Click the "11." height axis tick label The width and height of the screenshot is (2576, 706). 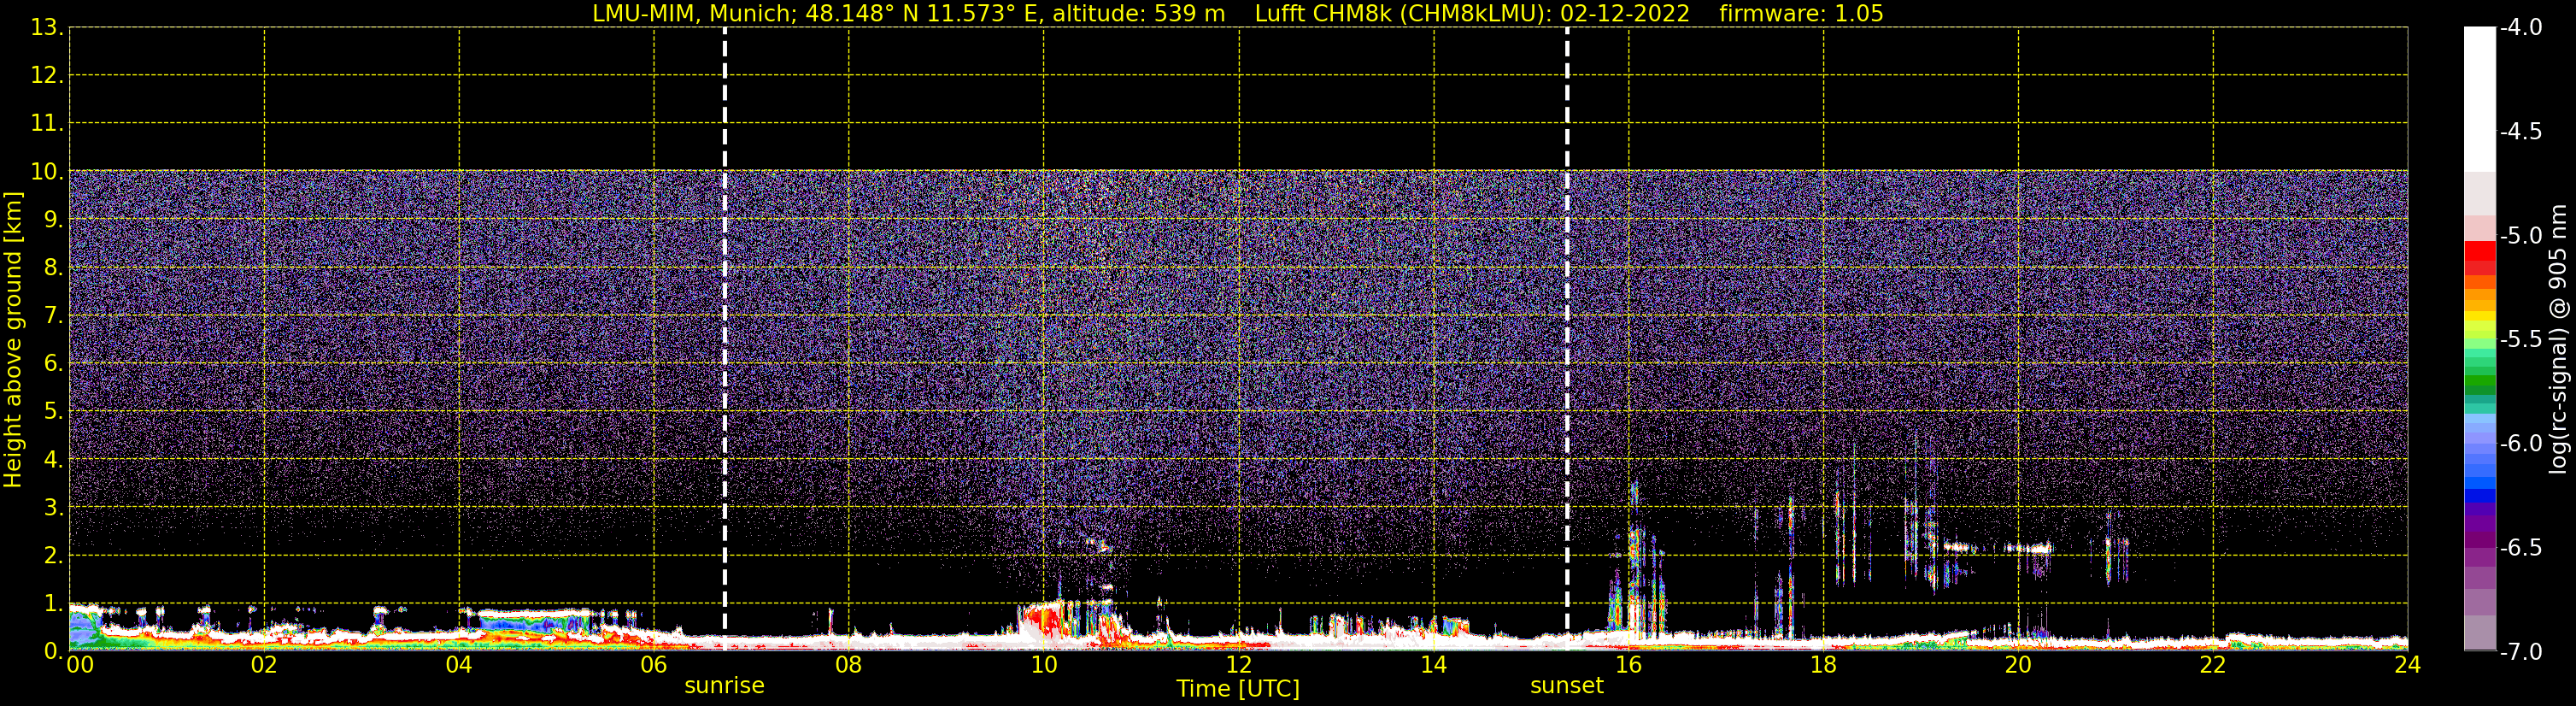pyautogui.click(x=47, y=123)
